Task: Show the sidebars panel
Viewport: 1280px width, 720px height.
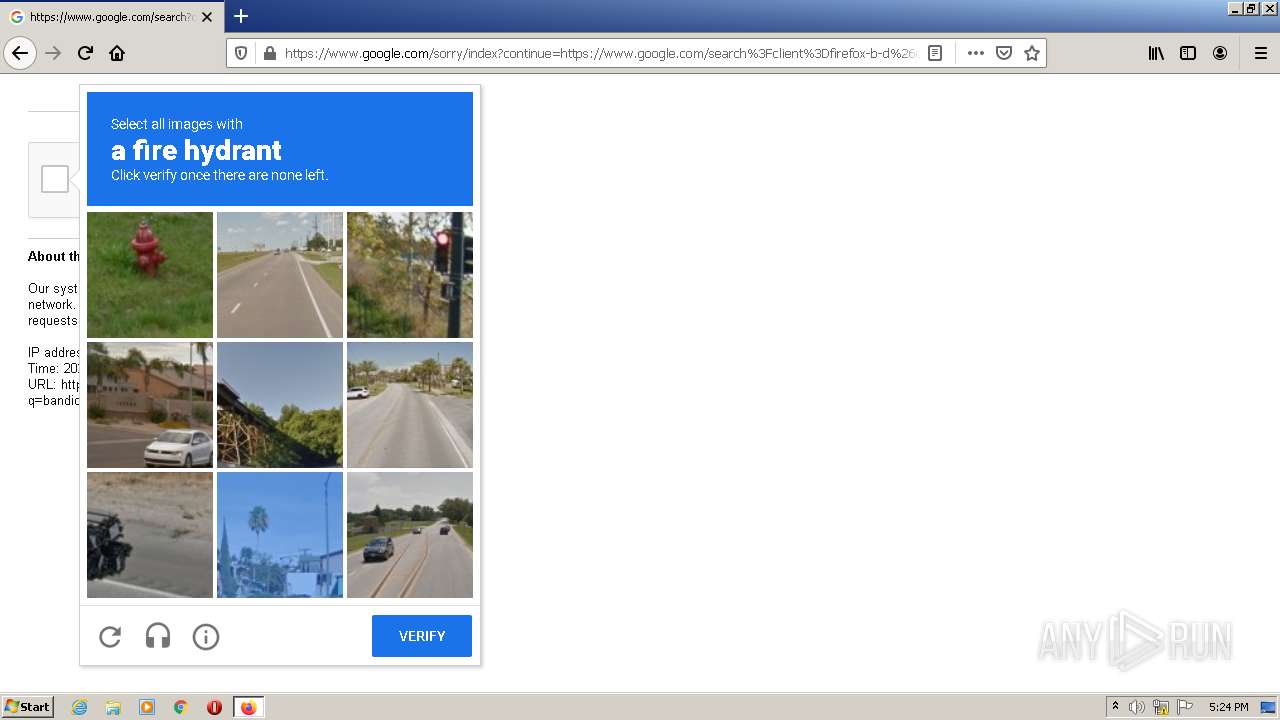Action: point(1188,53)
